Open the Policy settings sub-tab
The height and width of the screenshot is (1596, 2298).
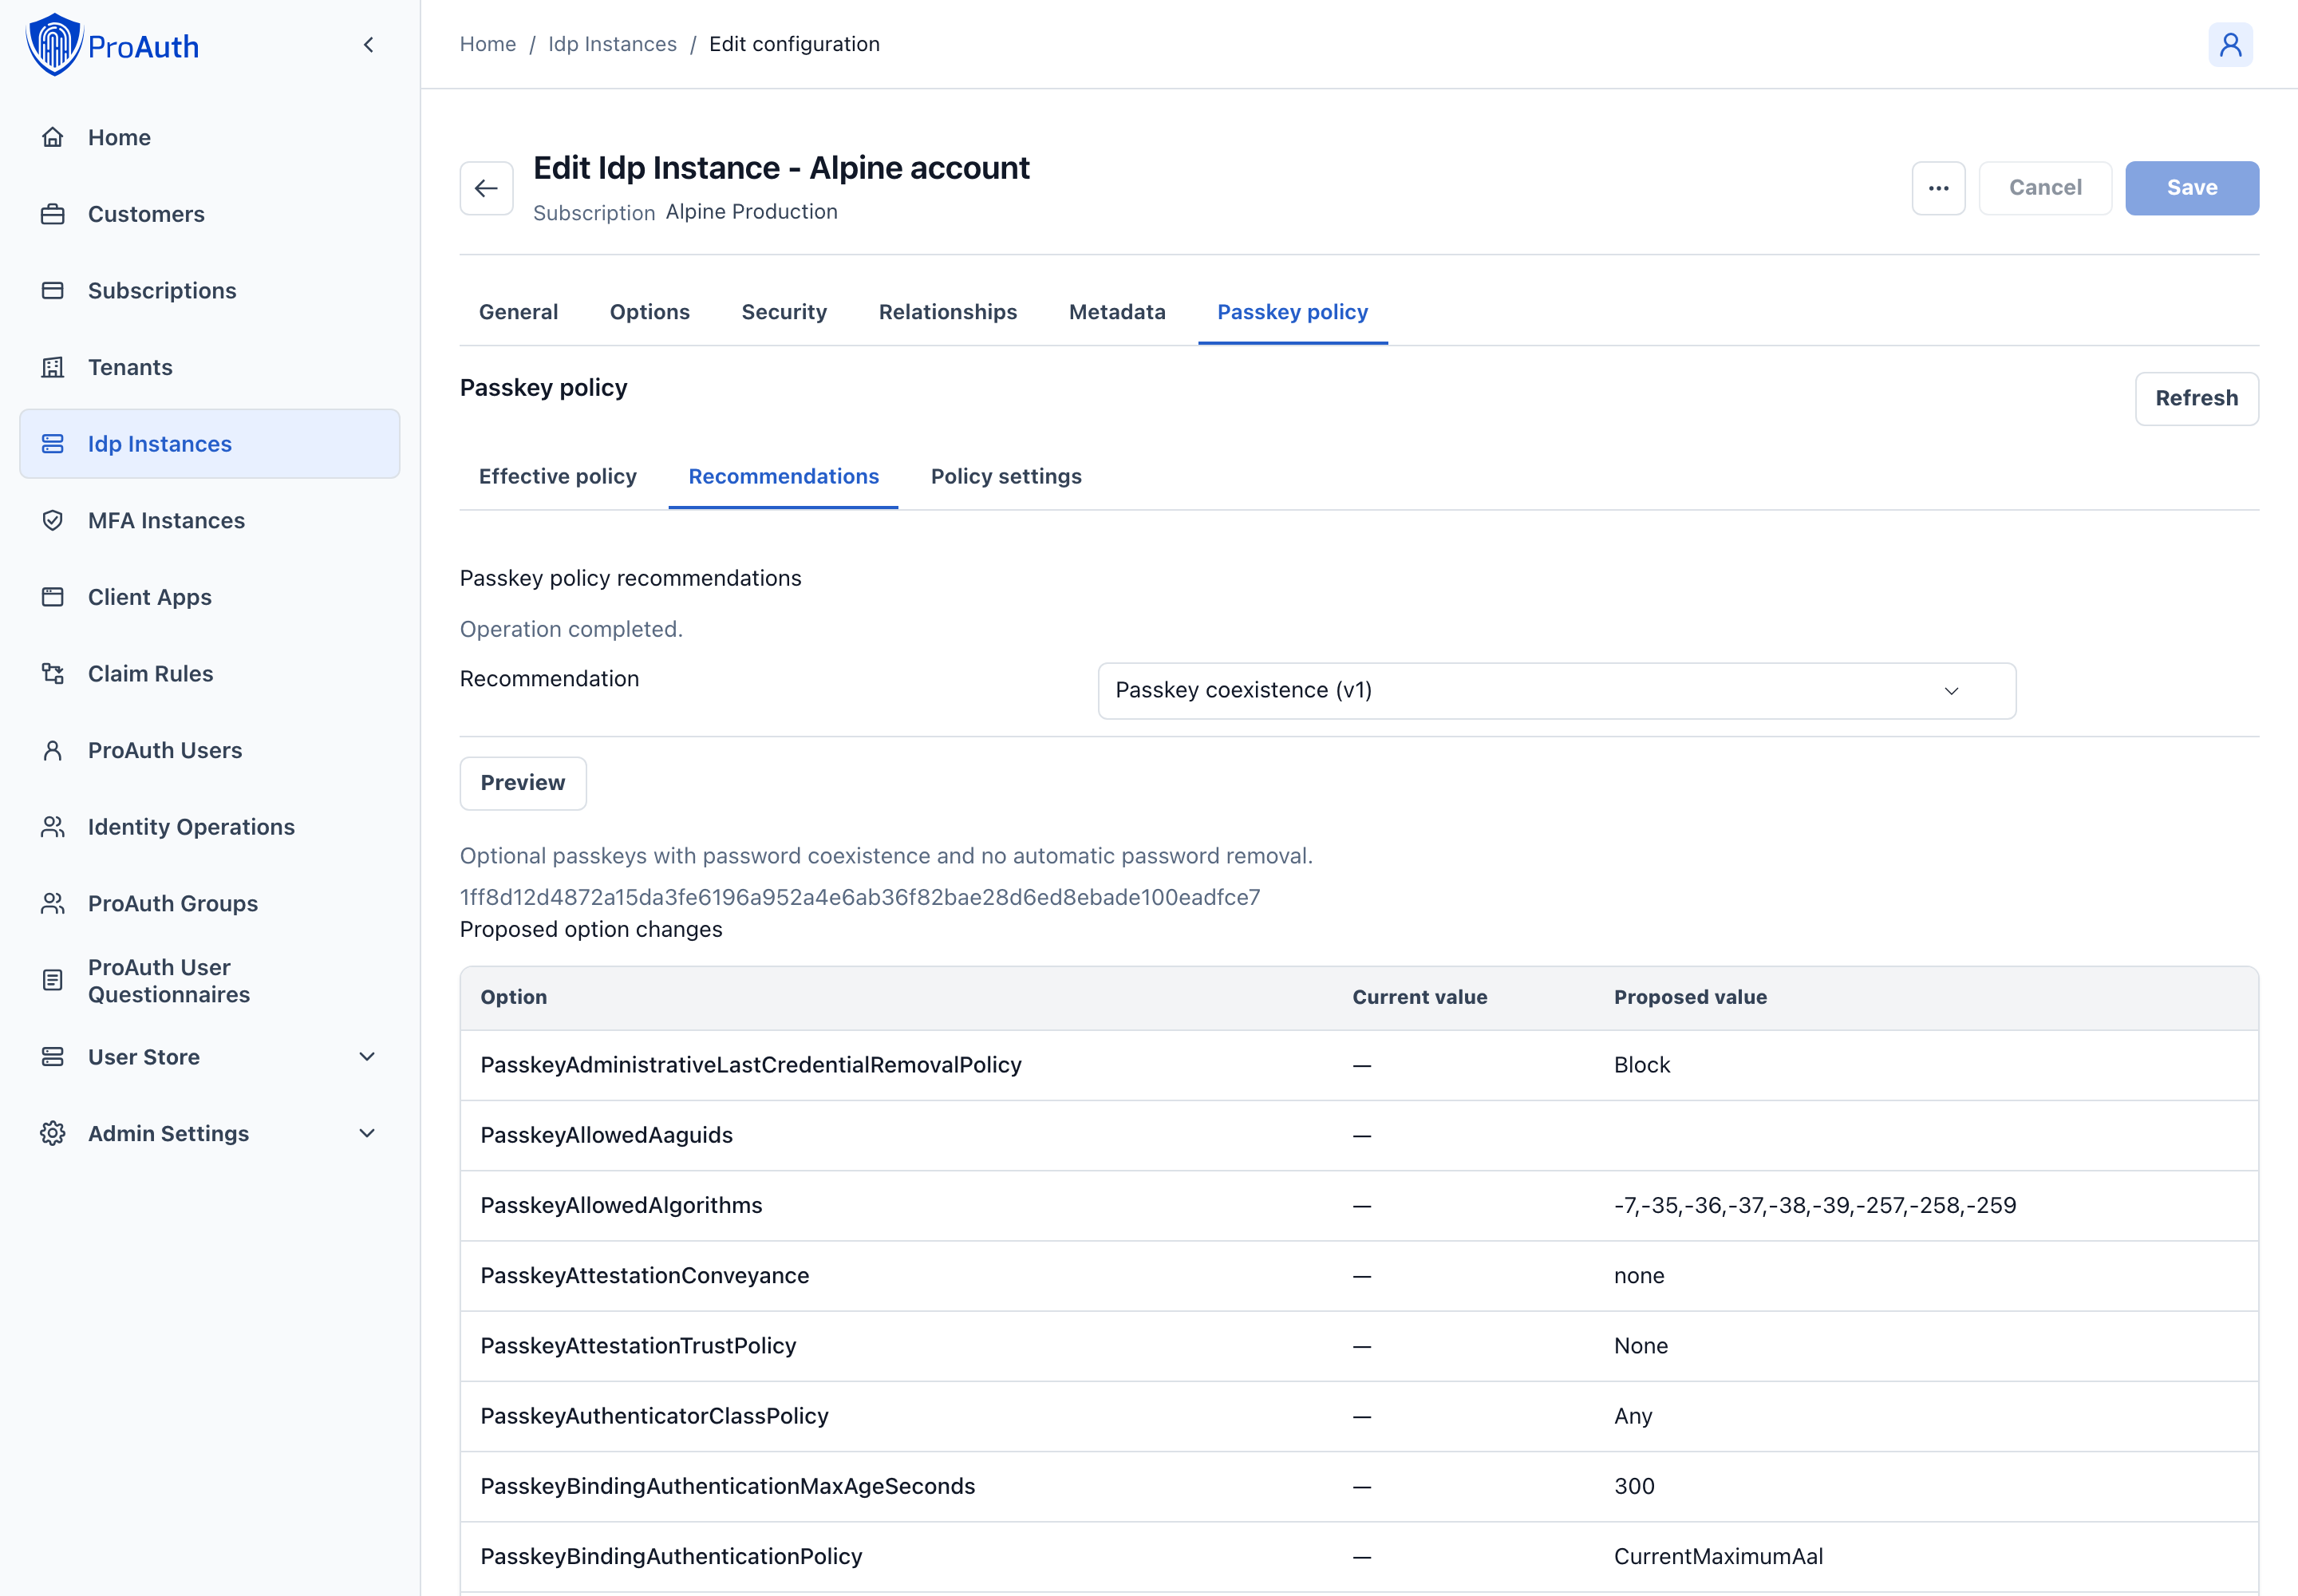tap(1006, 477)
